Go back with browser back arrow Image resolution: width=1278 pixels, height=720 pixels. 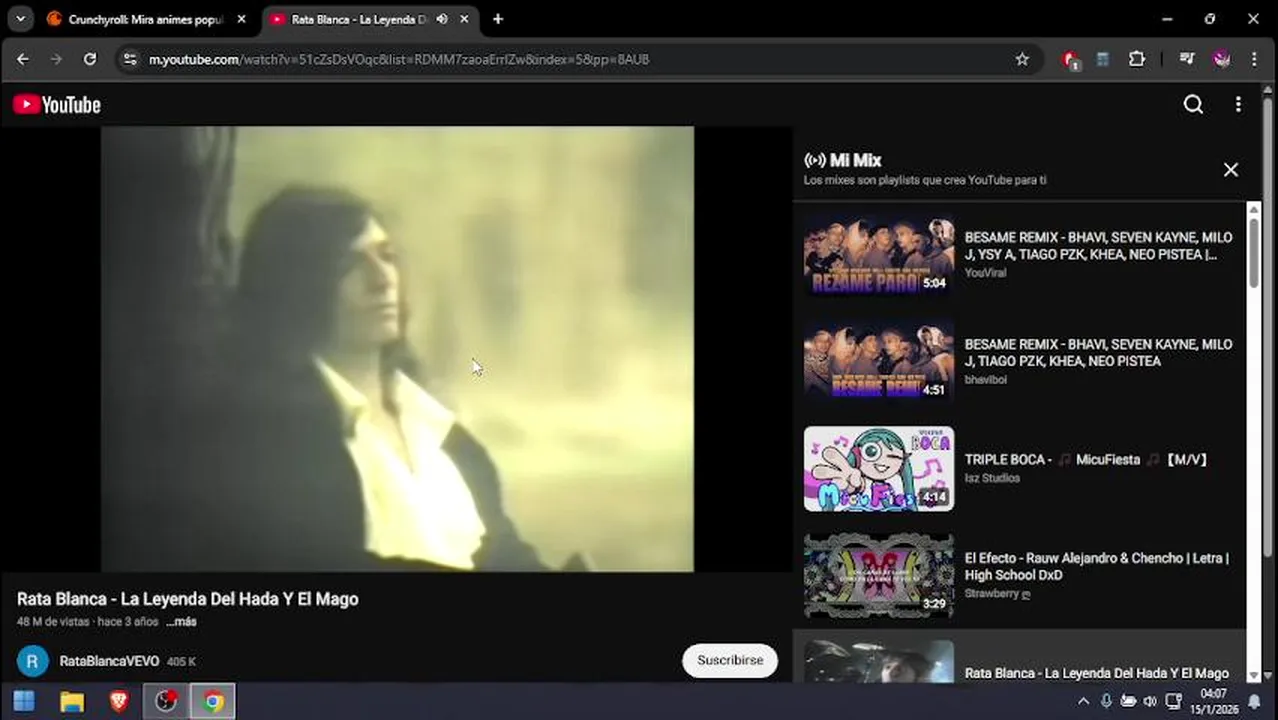[x=23, y=59]
